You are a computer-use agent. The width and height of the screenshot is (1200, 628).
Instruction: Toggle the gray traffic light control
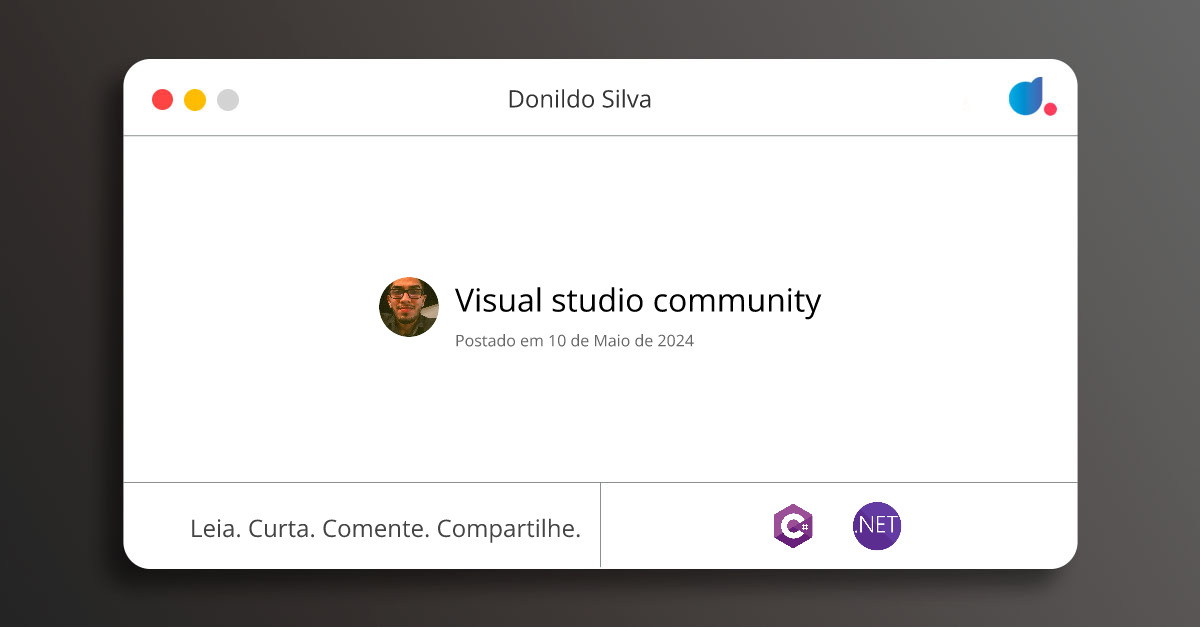point(228,99)
